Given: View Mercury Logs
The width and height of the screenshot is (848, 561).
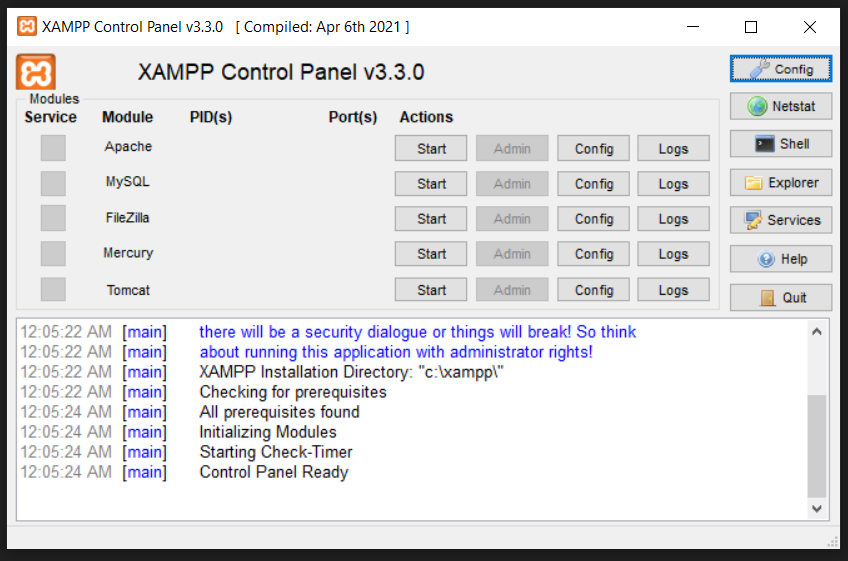Looking at the screenshot, I should pos(673,253).
